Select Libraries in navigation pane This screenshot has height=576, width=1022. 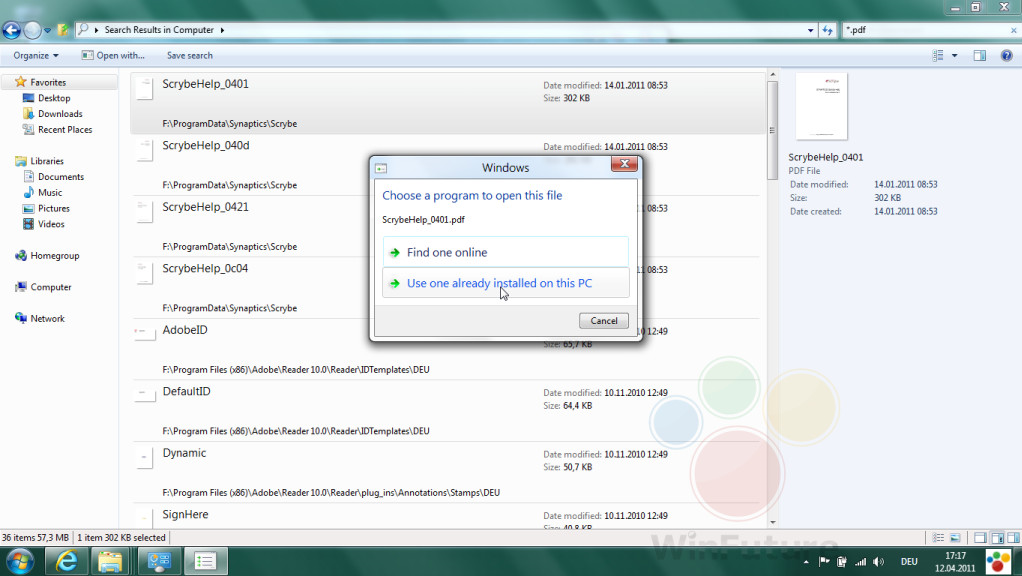[47, 161]
